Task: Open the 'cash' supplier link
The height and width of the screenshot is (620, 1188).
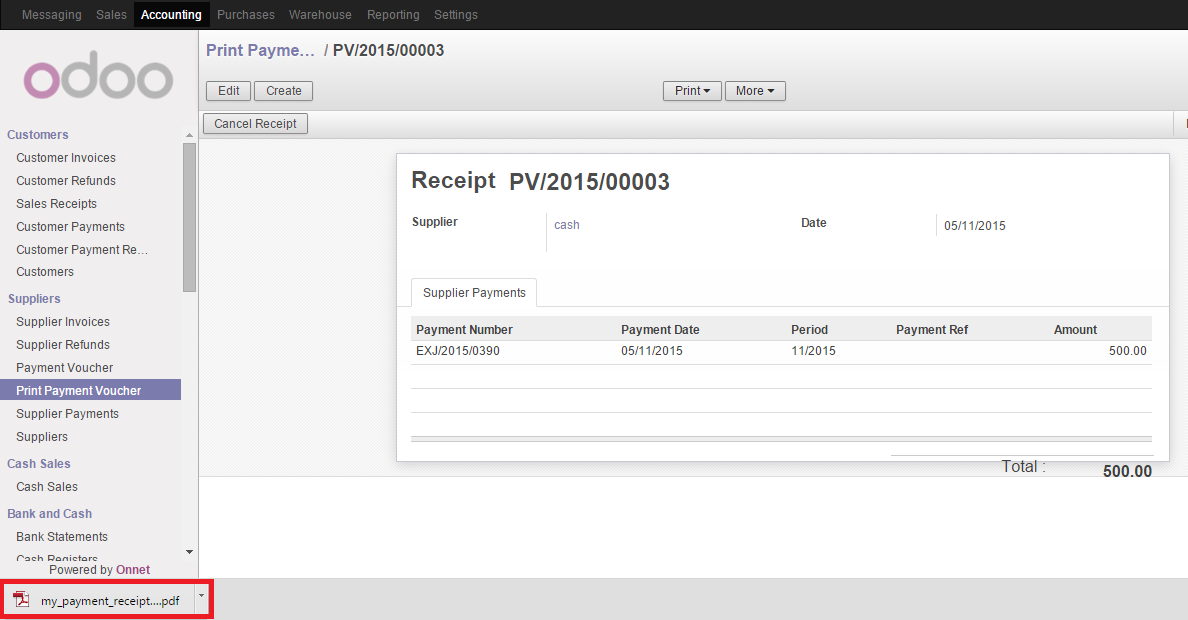Action: pos(566,224)
